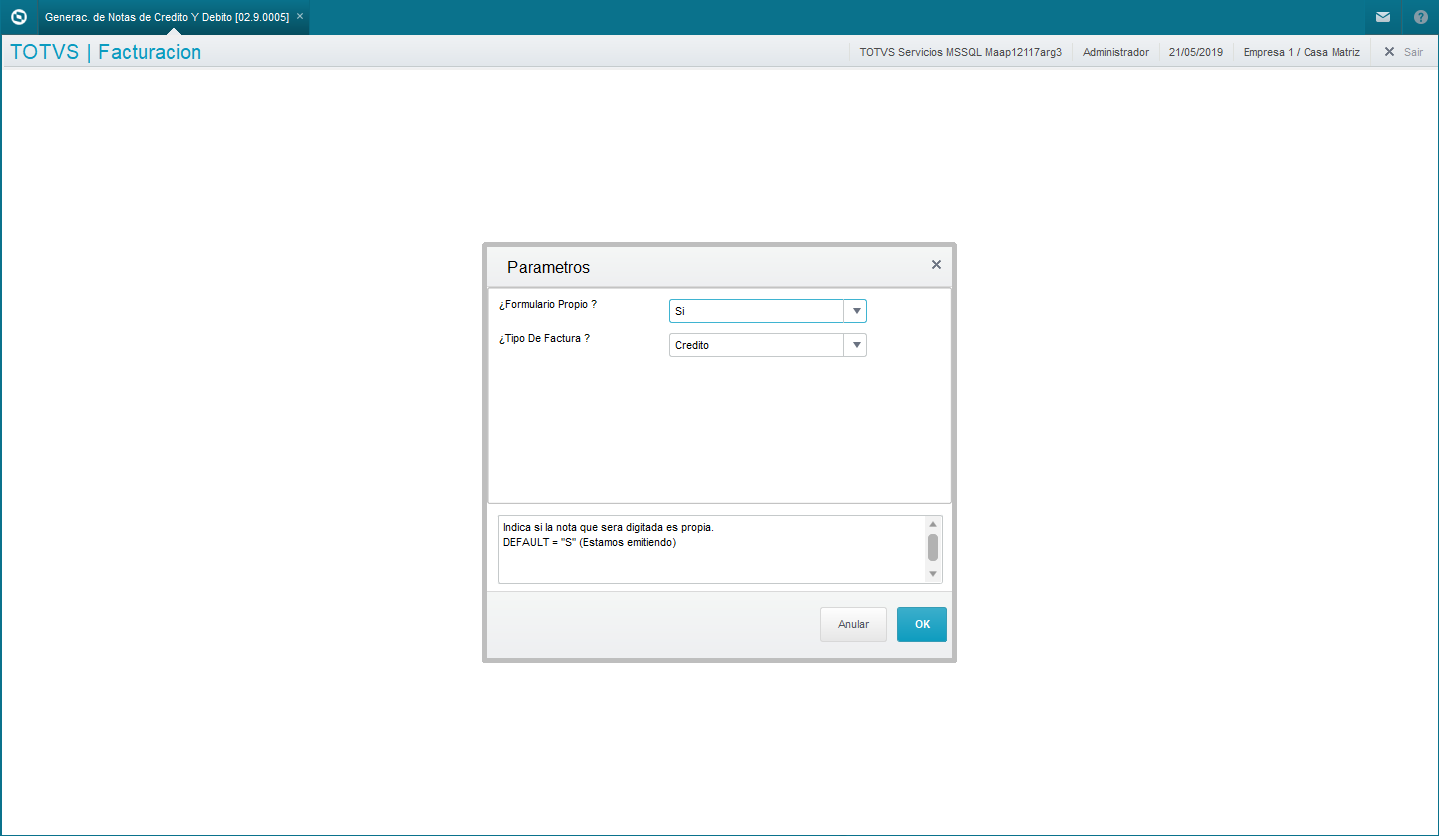This screenshot has height=836, width=1439.
Task: Open the mail messages icon
Action: (x=1382, y=17)
